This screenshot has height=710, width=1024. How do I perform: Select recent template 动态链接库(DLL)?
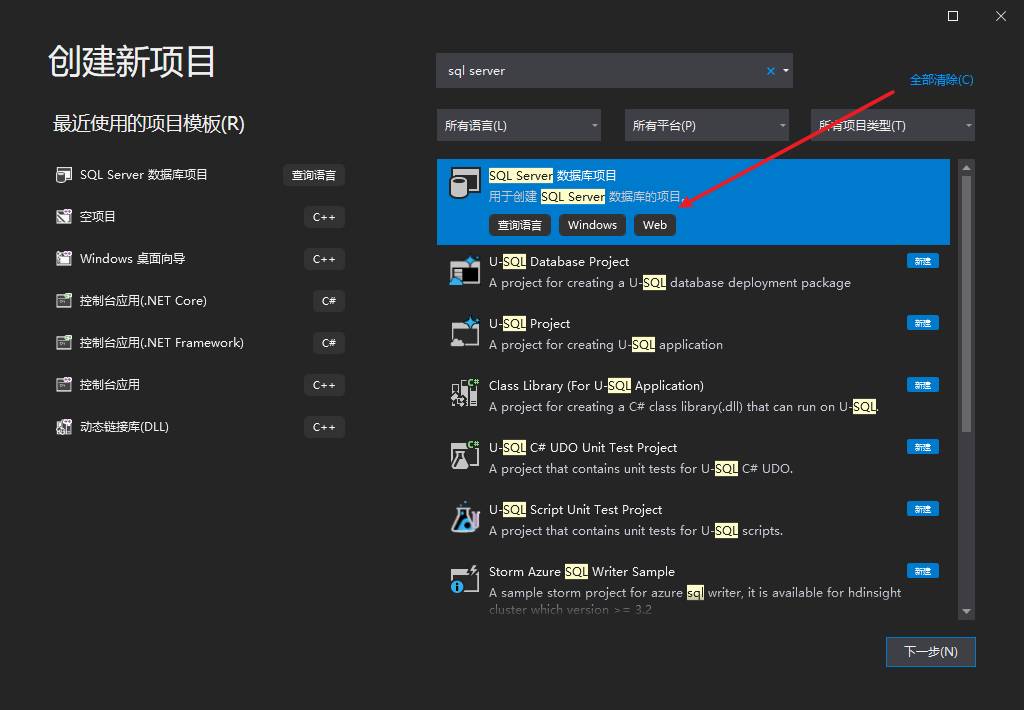(x=124, y=427)
